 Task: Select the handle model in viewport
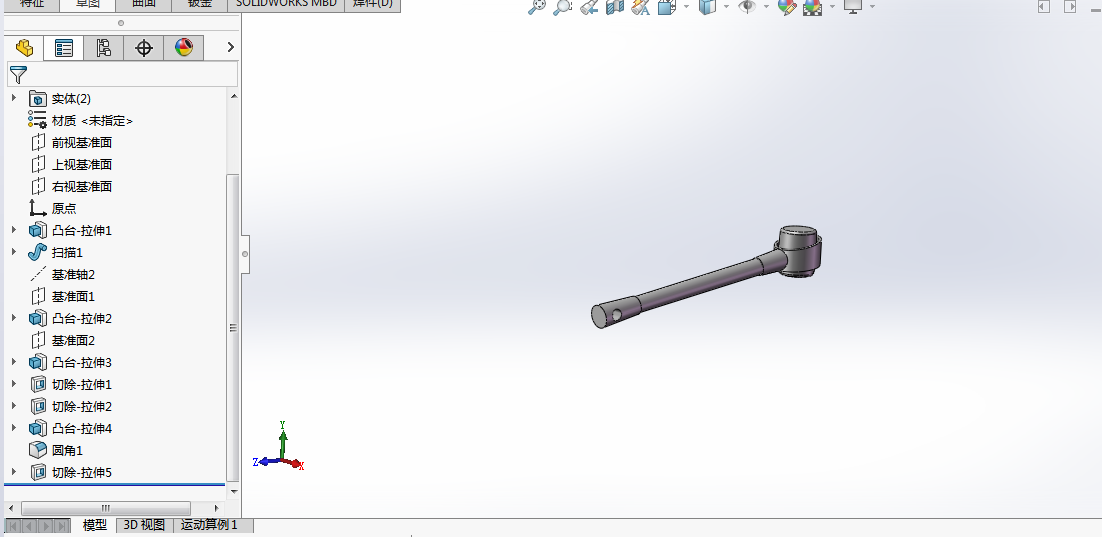(706, 278)
